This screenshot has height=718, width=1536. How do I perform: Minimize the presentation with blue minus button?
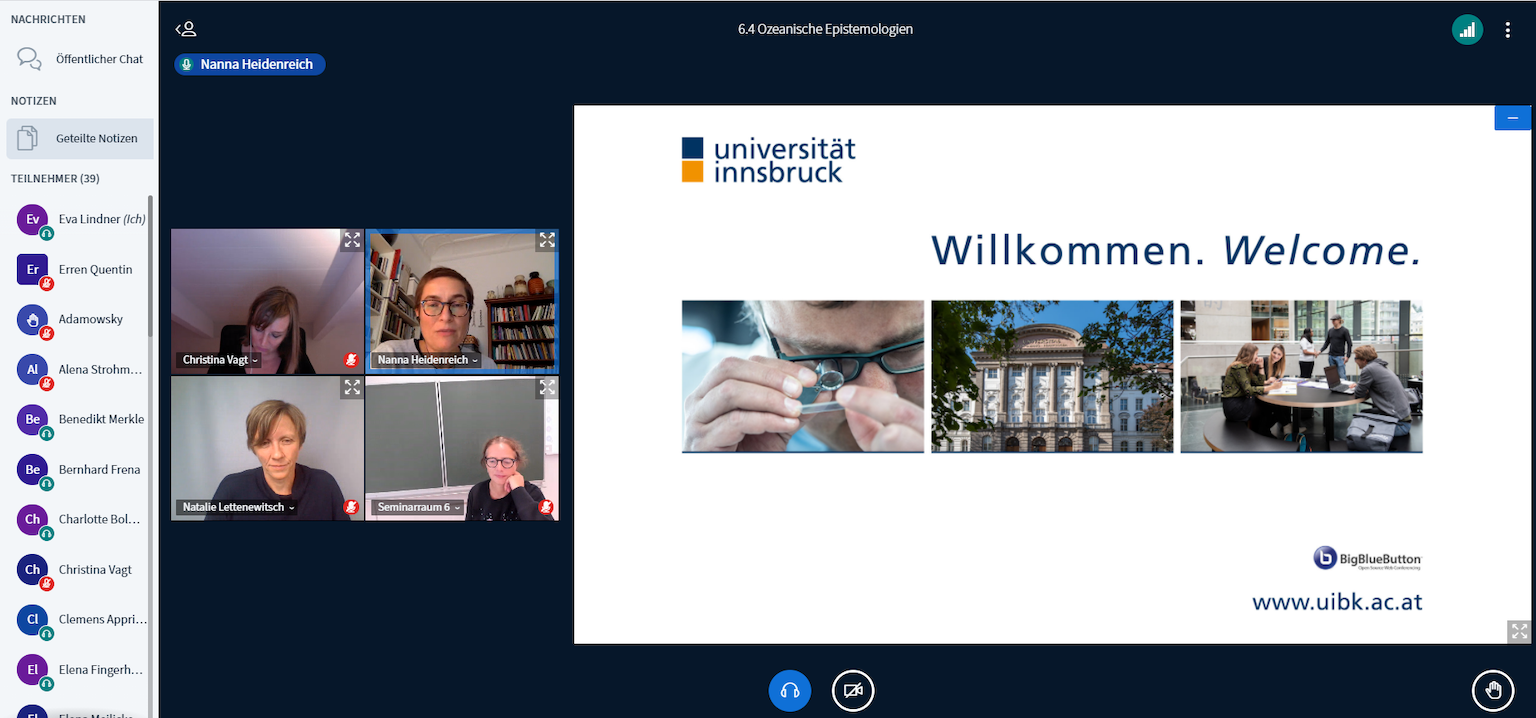click(x=1512, y=118)
